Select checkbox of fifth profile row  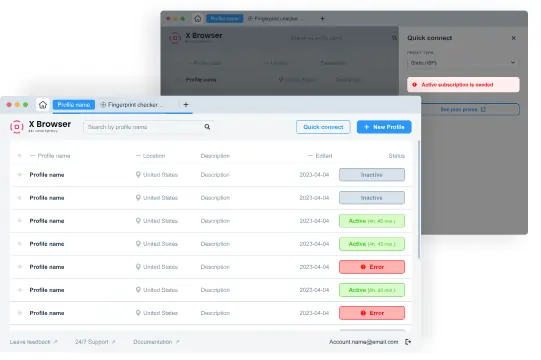pos(20,267)
